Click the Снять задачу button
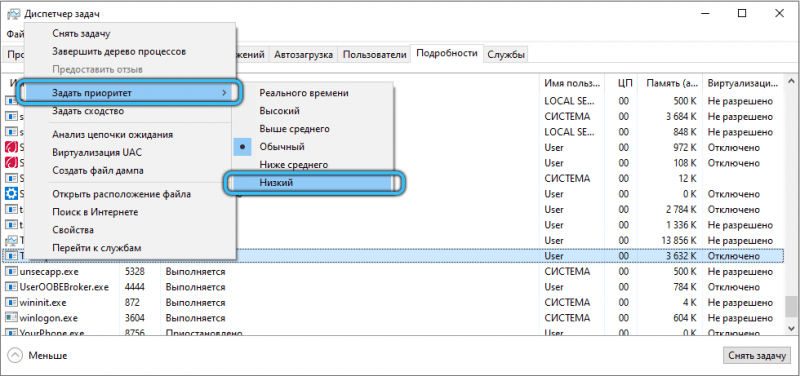Image resolution: width=800 pixels, height=376 pixels. (x=756, y=355)
